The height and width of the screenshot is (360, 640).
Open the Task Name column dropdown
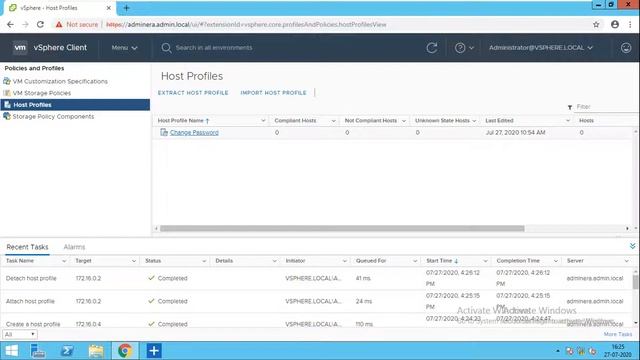pos(64,261)
